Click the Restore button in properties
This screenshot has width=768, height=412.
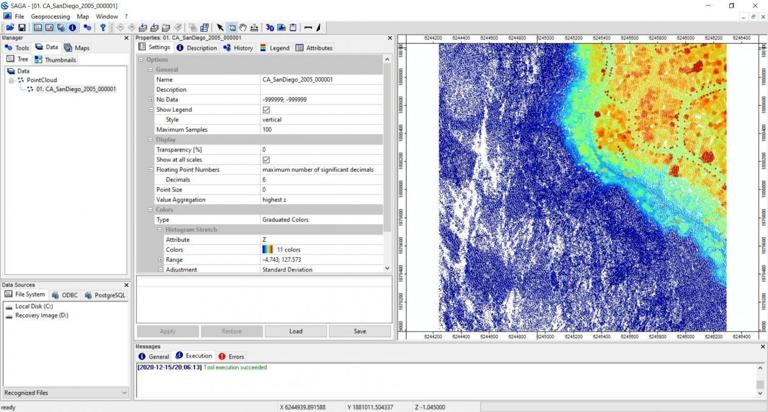pos(232,332)
